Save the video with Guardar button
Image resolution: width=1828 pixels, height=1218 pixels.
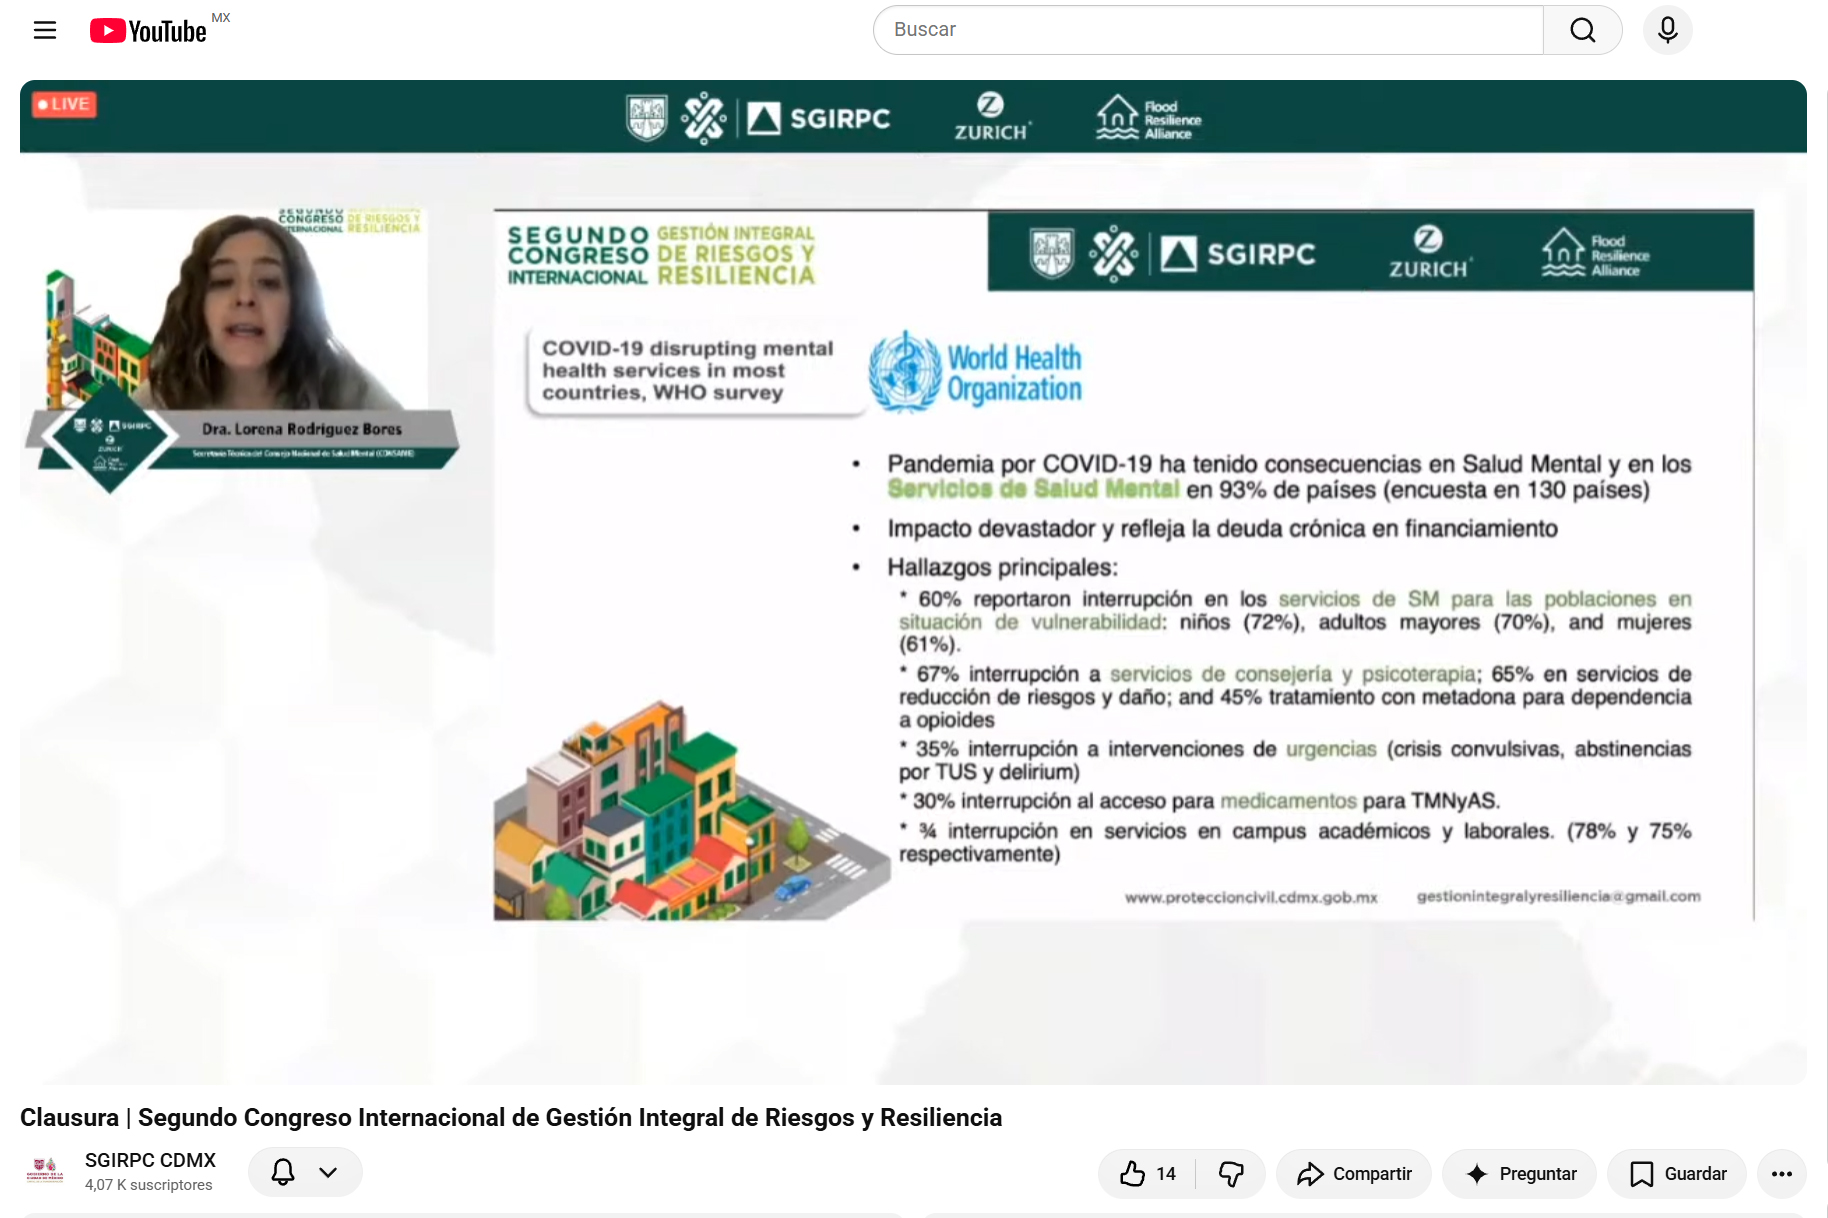coord(1678,1173)
